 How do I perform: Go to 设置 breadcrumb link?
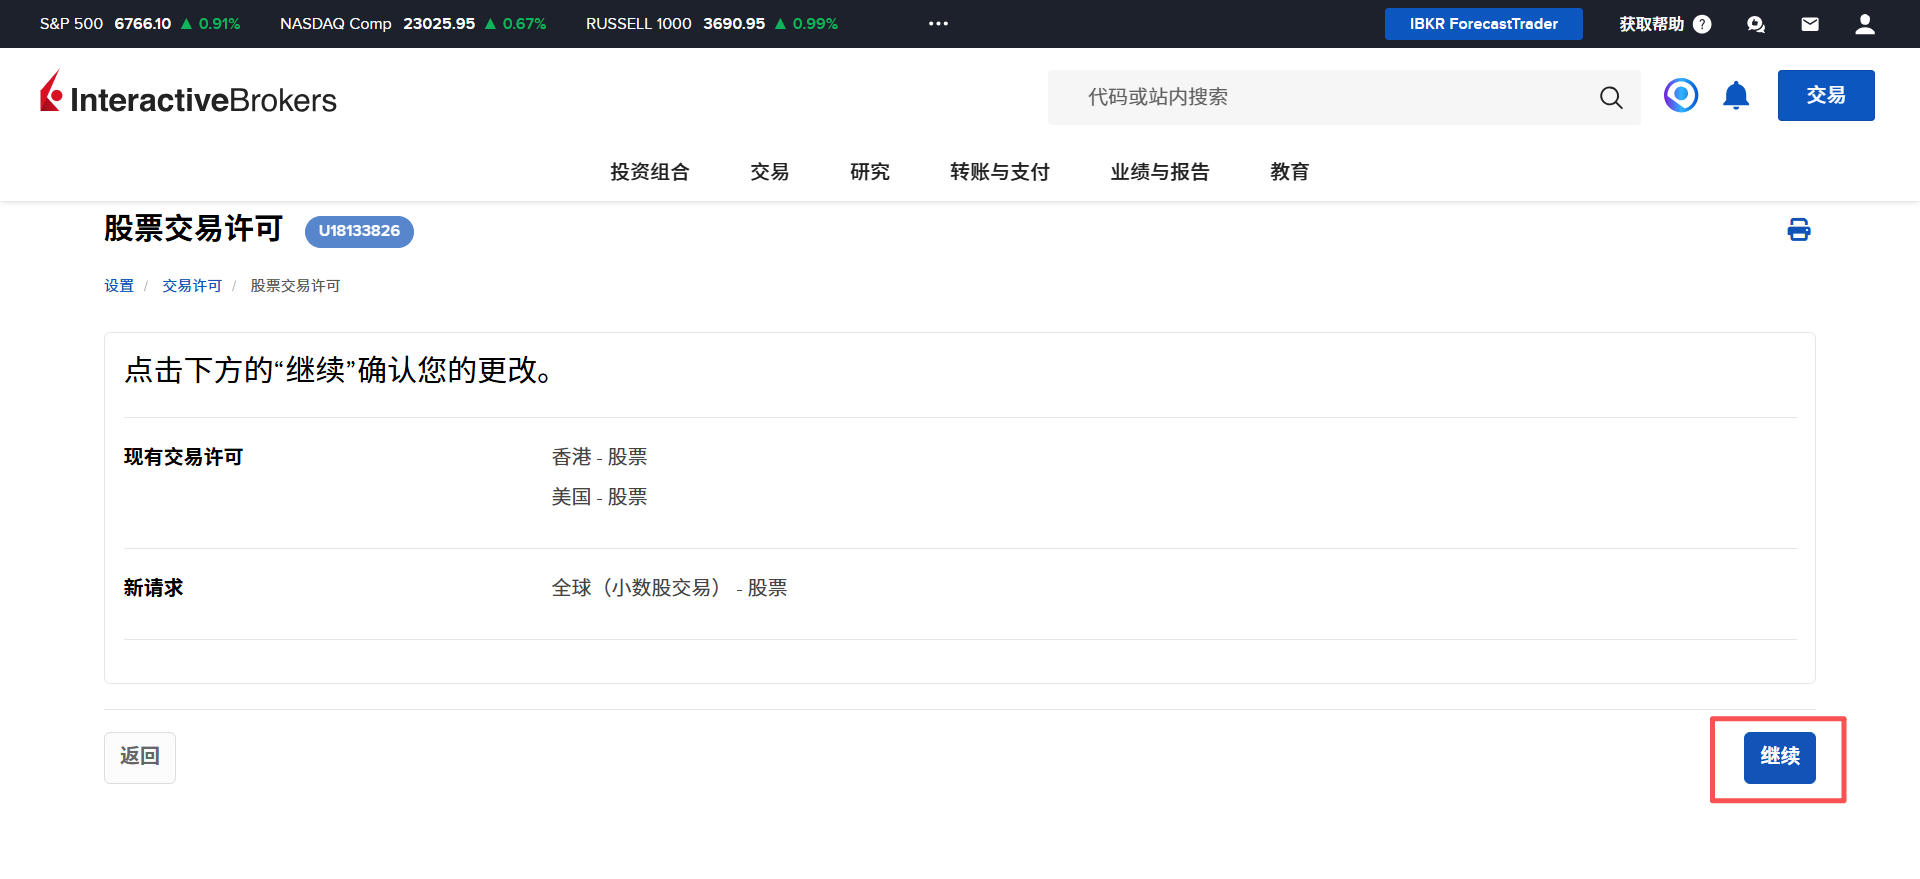point(119,286)
